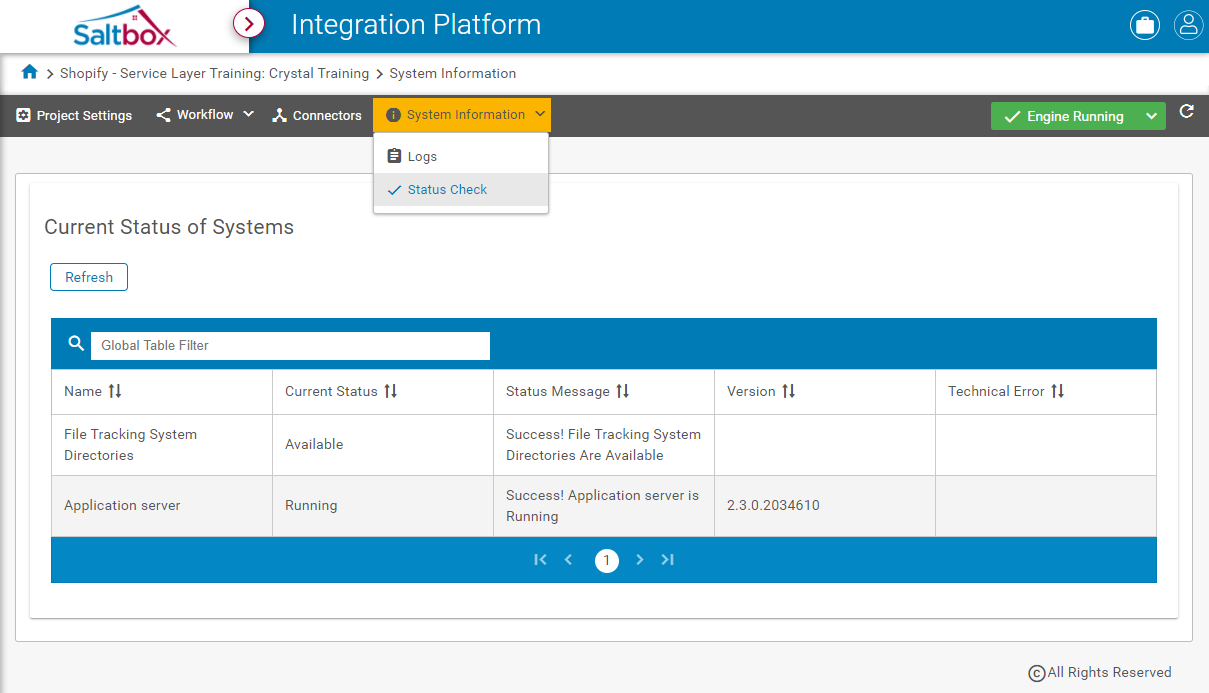This screenshot has width=1209, height=693.
Task: Click the All Rights Reserved footer text
Action: click(1109, 672)
